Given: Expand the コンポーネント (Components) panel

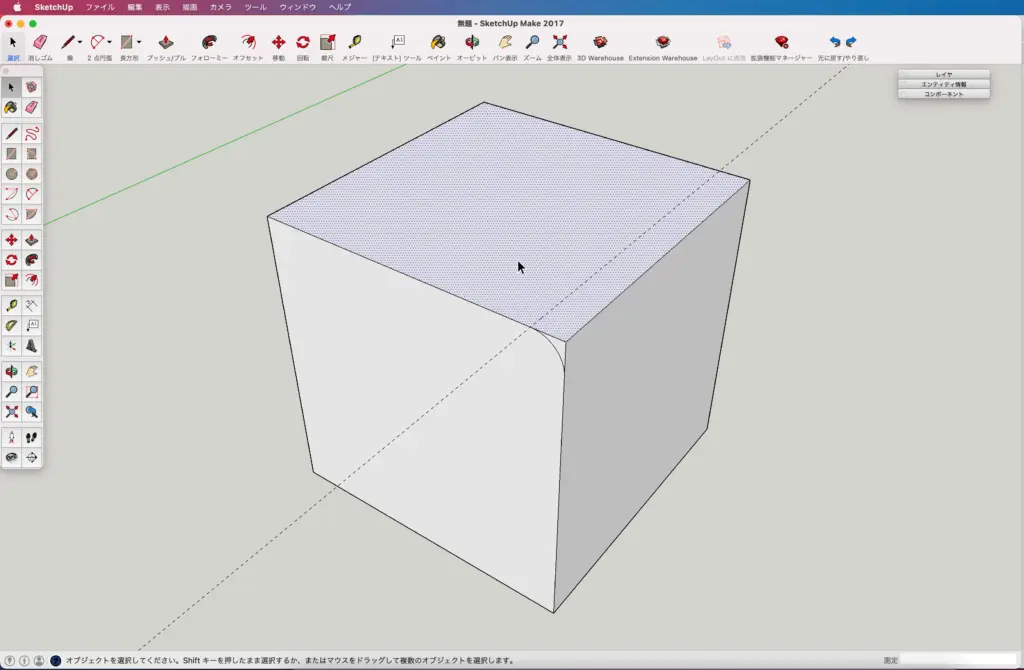Looking at the screenshot, I should 944,94.
